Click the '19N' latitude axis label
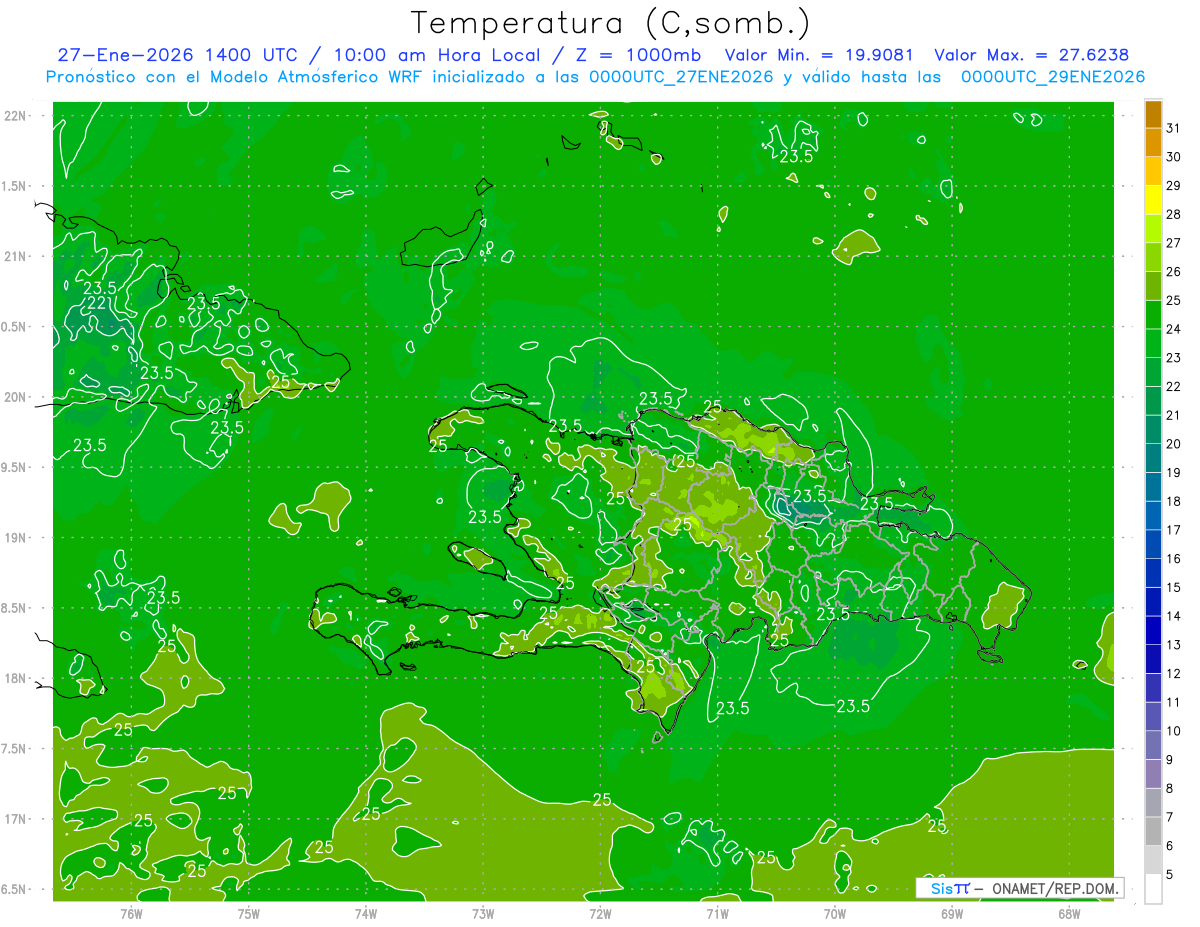 pyautogui.click(x=17, y=538)
